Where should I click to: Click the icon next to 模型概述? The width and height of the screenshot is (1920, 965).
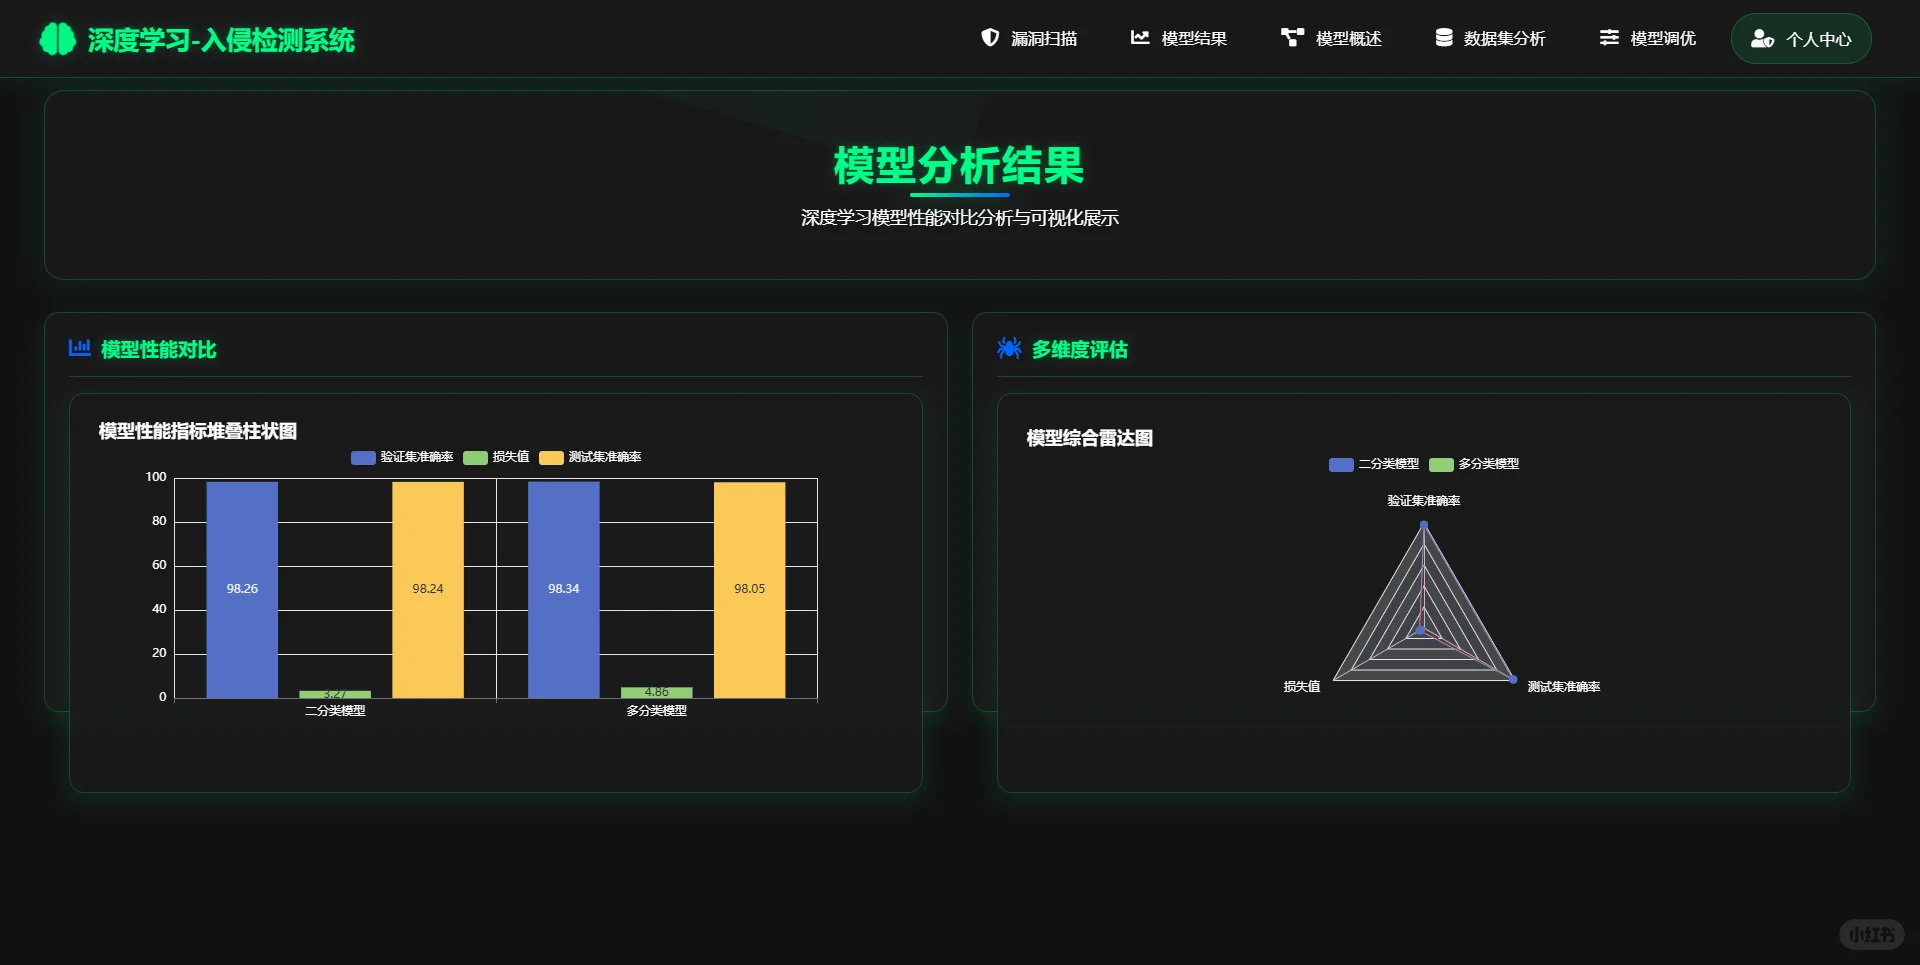point(1291,37)
